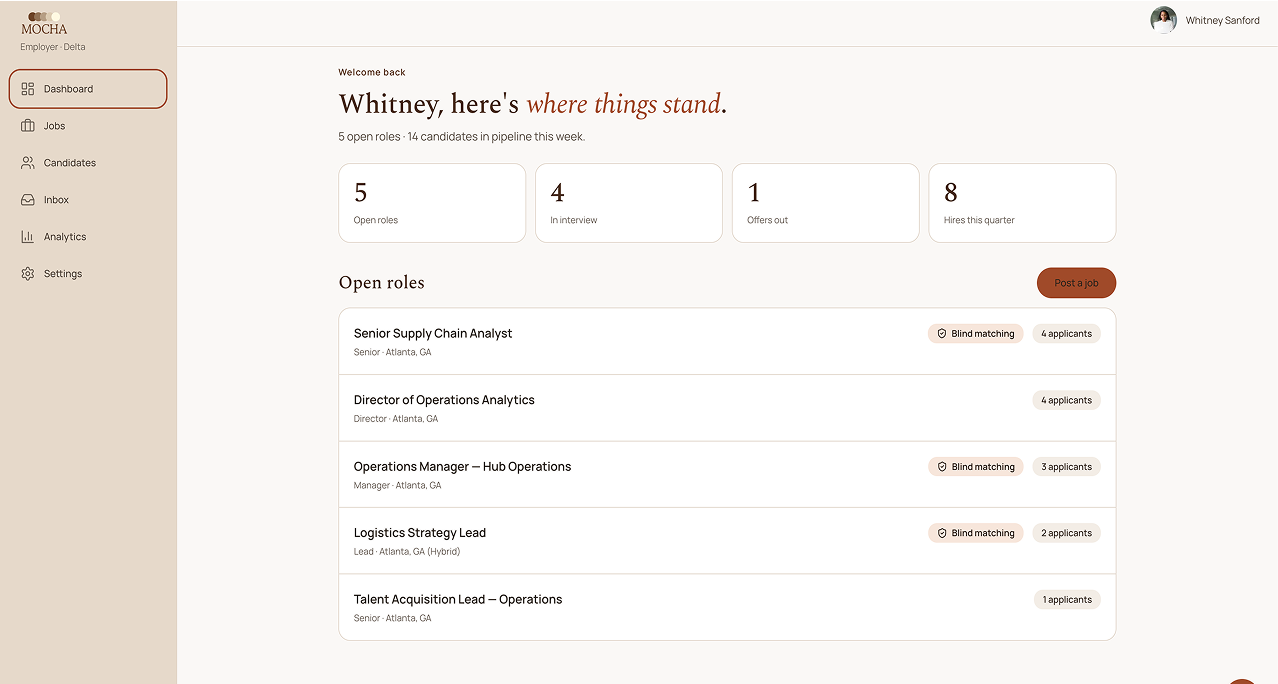Screen dimensions: 1278x684
Task: Open Senior Supply Chain Analyst role
Action: pos(727,342)
